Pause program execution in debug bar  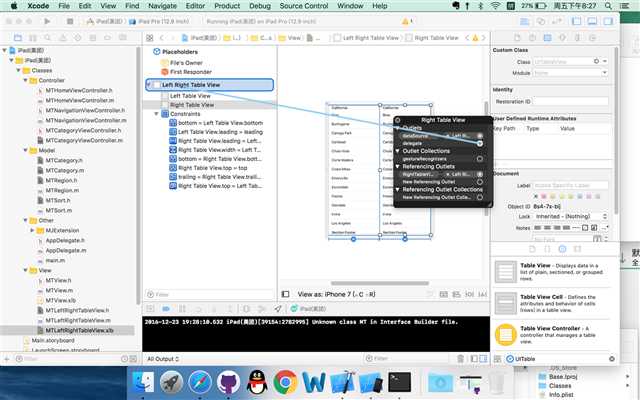pyautogui.click(x=182, y=309)
